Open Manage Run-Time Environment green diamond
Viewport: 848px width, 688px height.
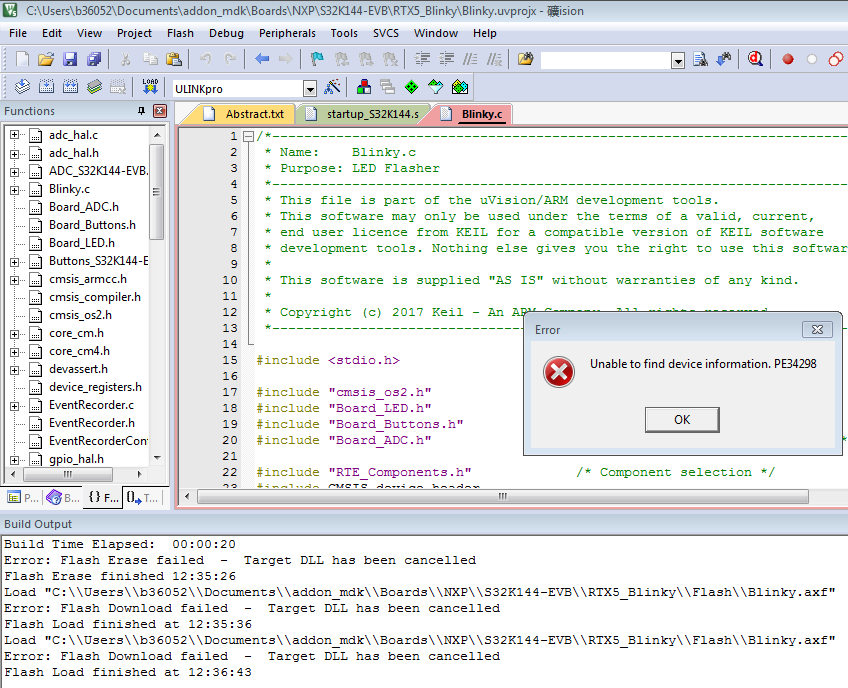[412, 87]
